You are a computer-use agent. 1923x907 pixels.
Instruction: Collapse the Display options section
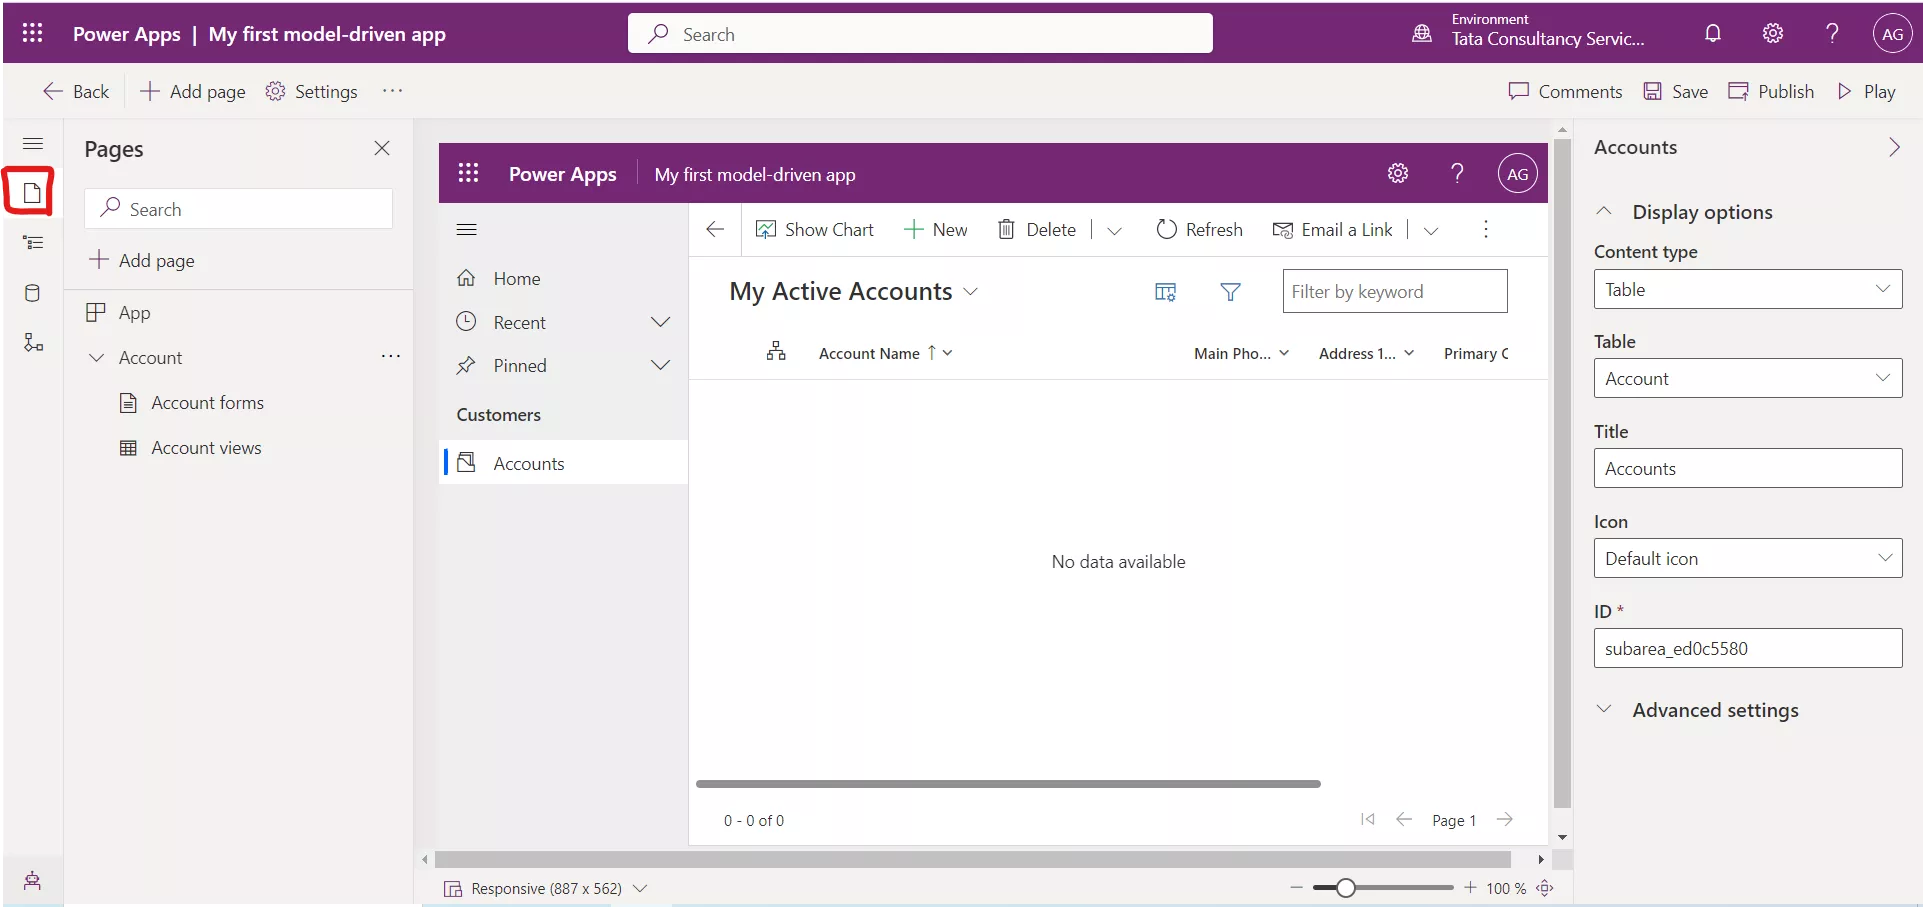[x=1603, y=211]
